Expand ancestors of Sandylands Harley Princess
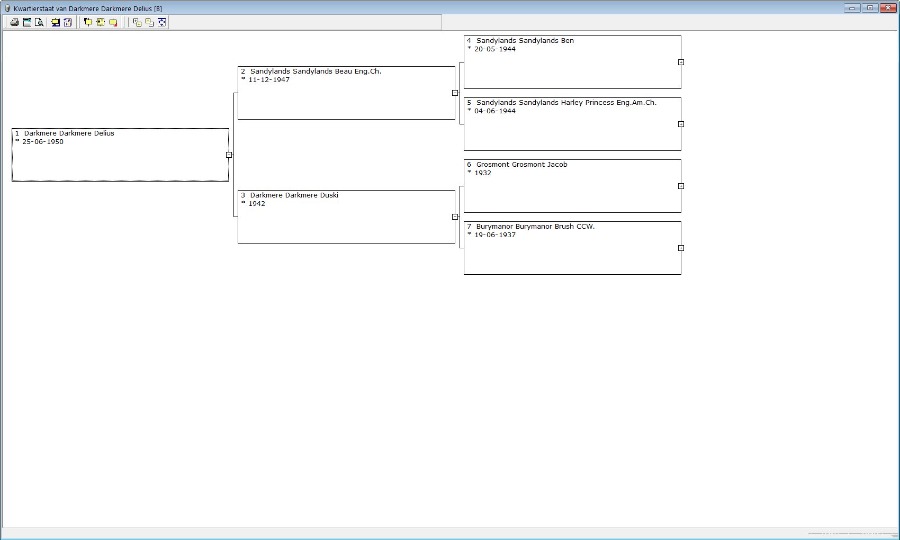 pos(681,124)
